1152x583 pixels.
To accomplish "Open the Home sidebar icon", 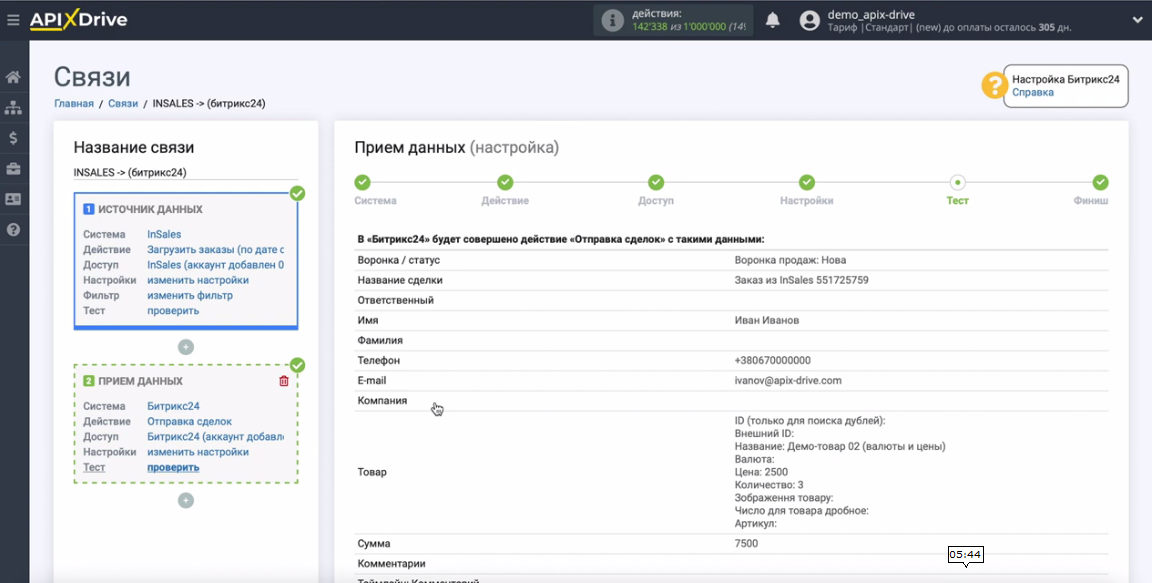I will [x=13, y=77].
